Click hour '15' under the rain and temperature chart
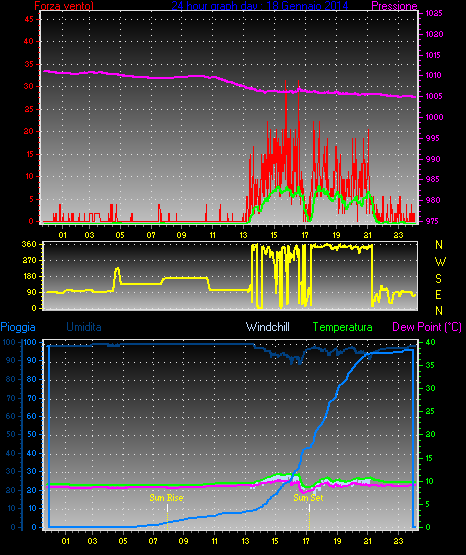 [275, 541]
